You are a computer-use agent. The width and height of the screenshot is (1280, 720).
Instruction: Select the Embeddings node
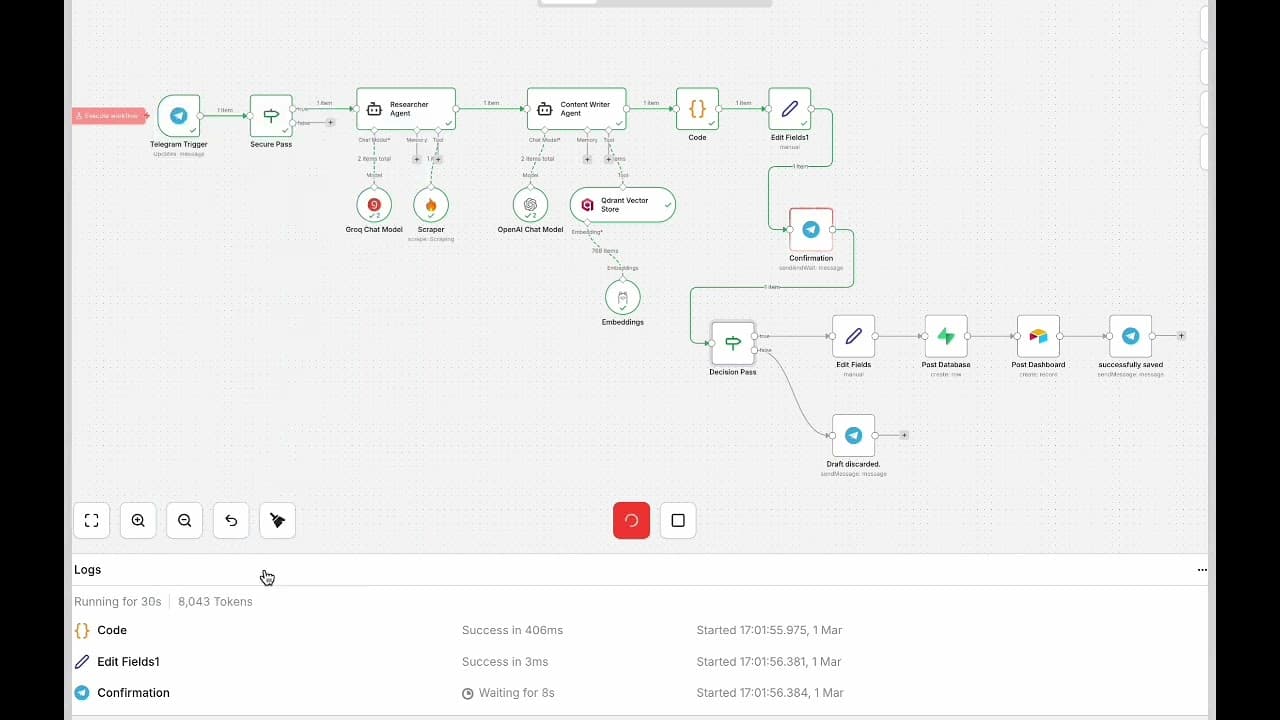(622, 297)
